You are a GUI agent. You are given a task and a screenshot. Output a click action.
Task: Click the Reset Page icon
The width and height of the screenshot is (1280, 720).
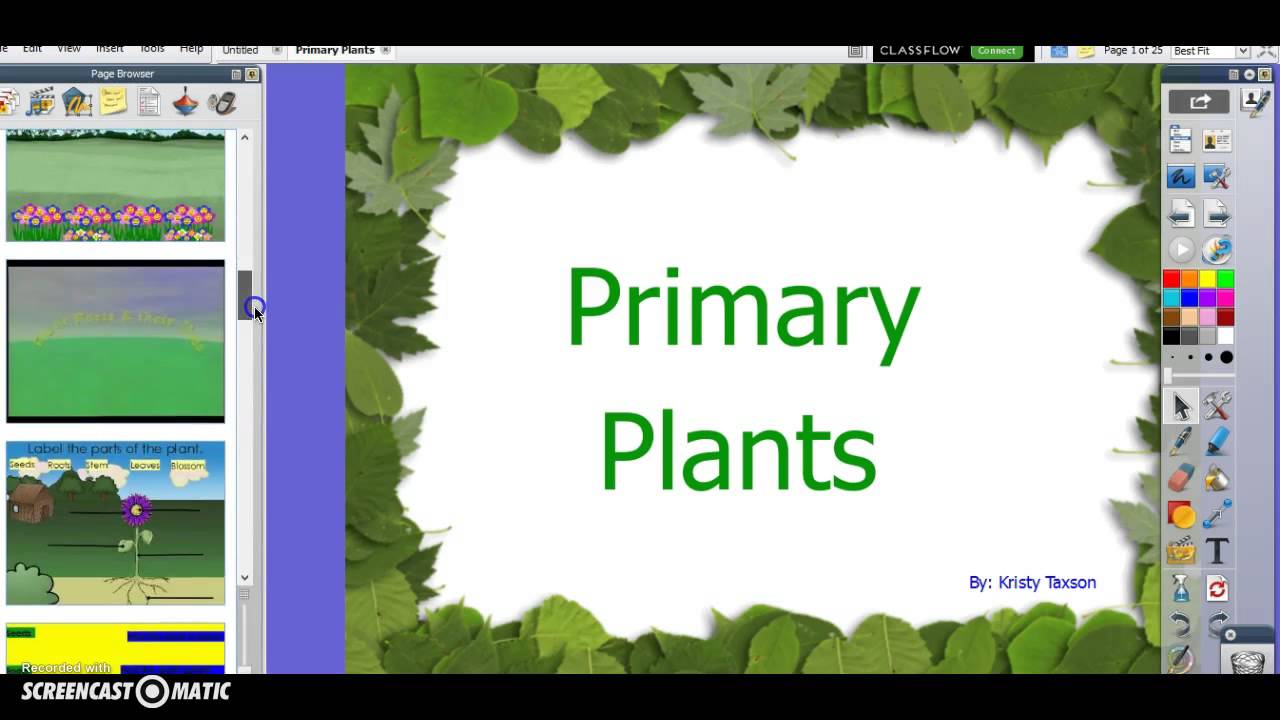coord(1217,587)
